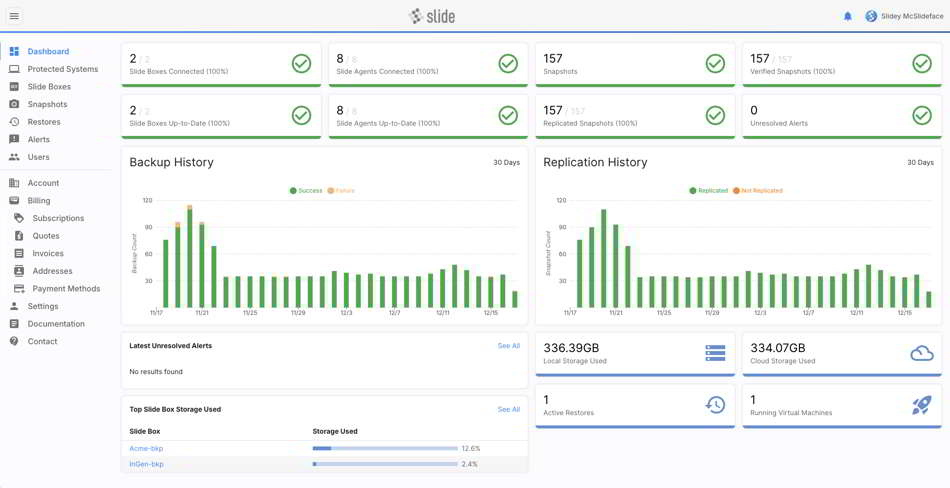This screenshot has width=950, height=488.
Task: Open the hamburger menu button
Action: (x=15, y=16)
